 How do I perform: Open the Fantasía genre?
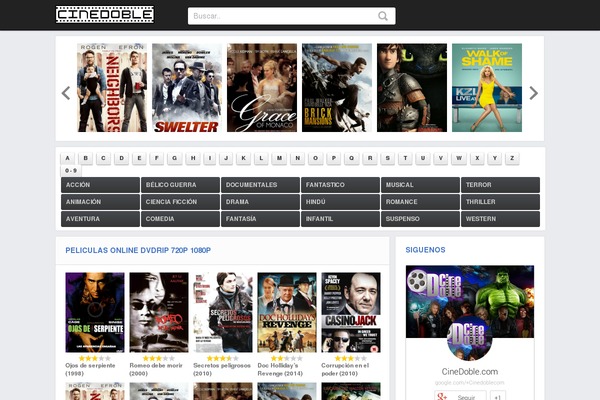260,219
